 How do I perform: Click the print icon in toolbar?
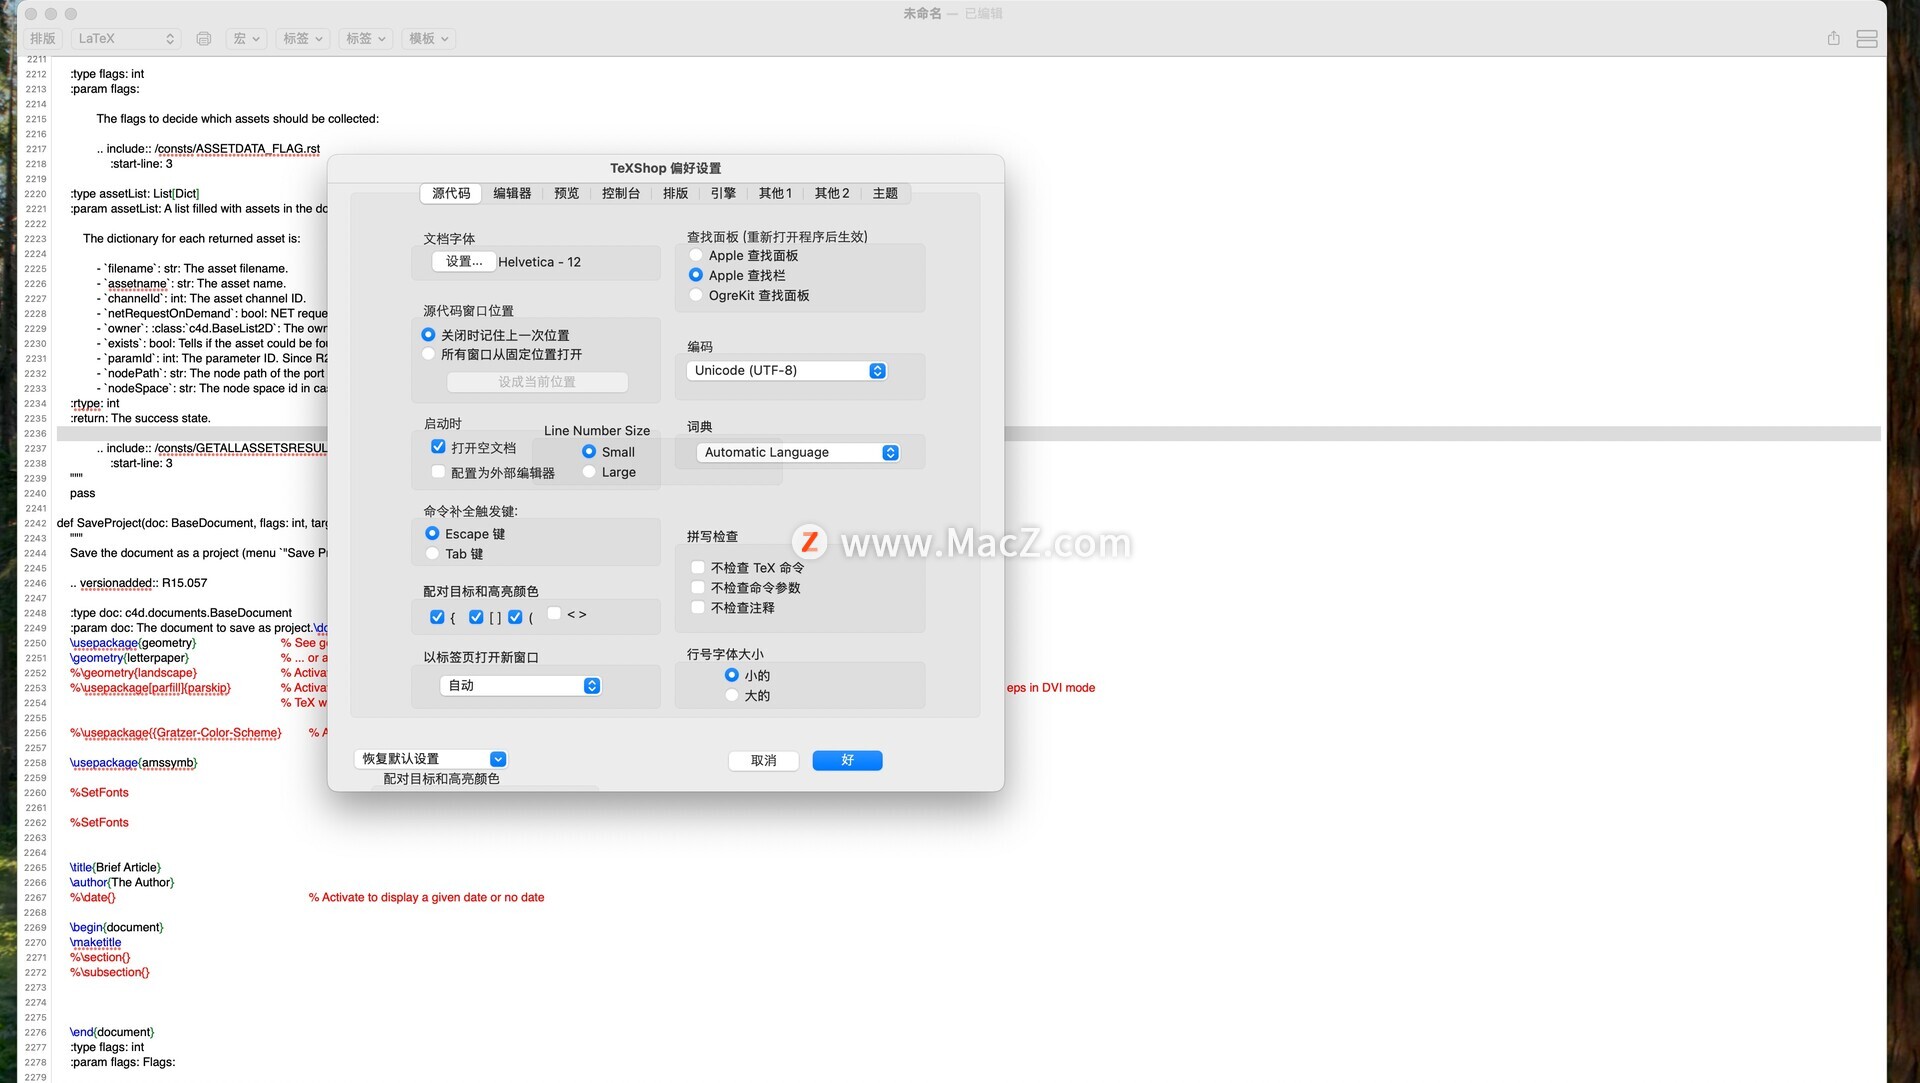pyautogui.click(x=204, y=39)
